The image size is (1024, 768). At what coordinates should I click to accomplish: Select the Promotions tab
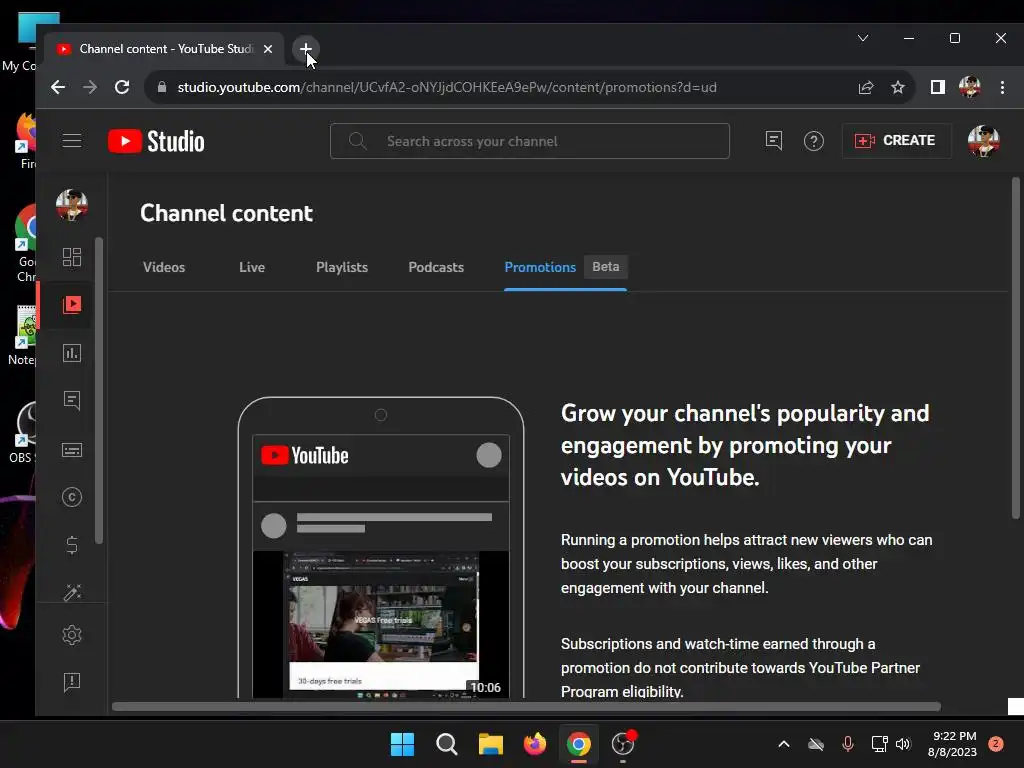tap(540, 267)
